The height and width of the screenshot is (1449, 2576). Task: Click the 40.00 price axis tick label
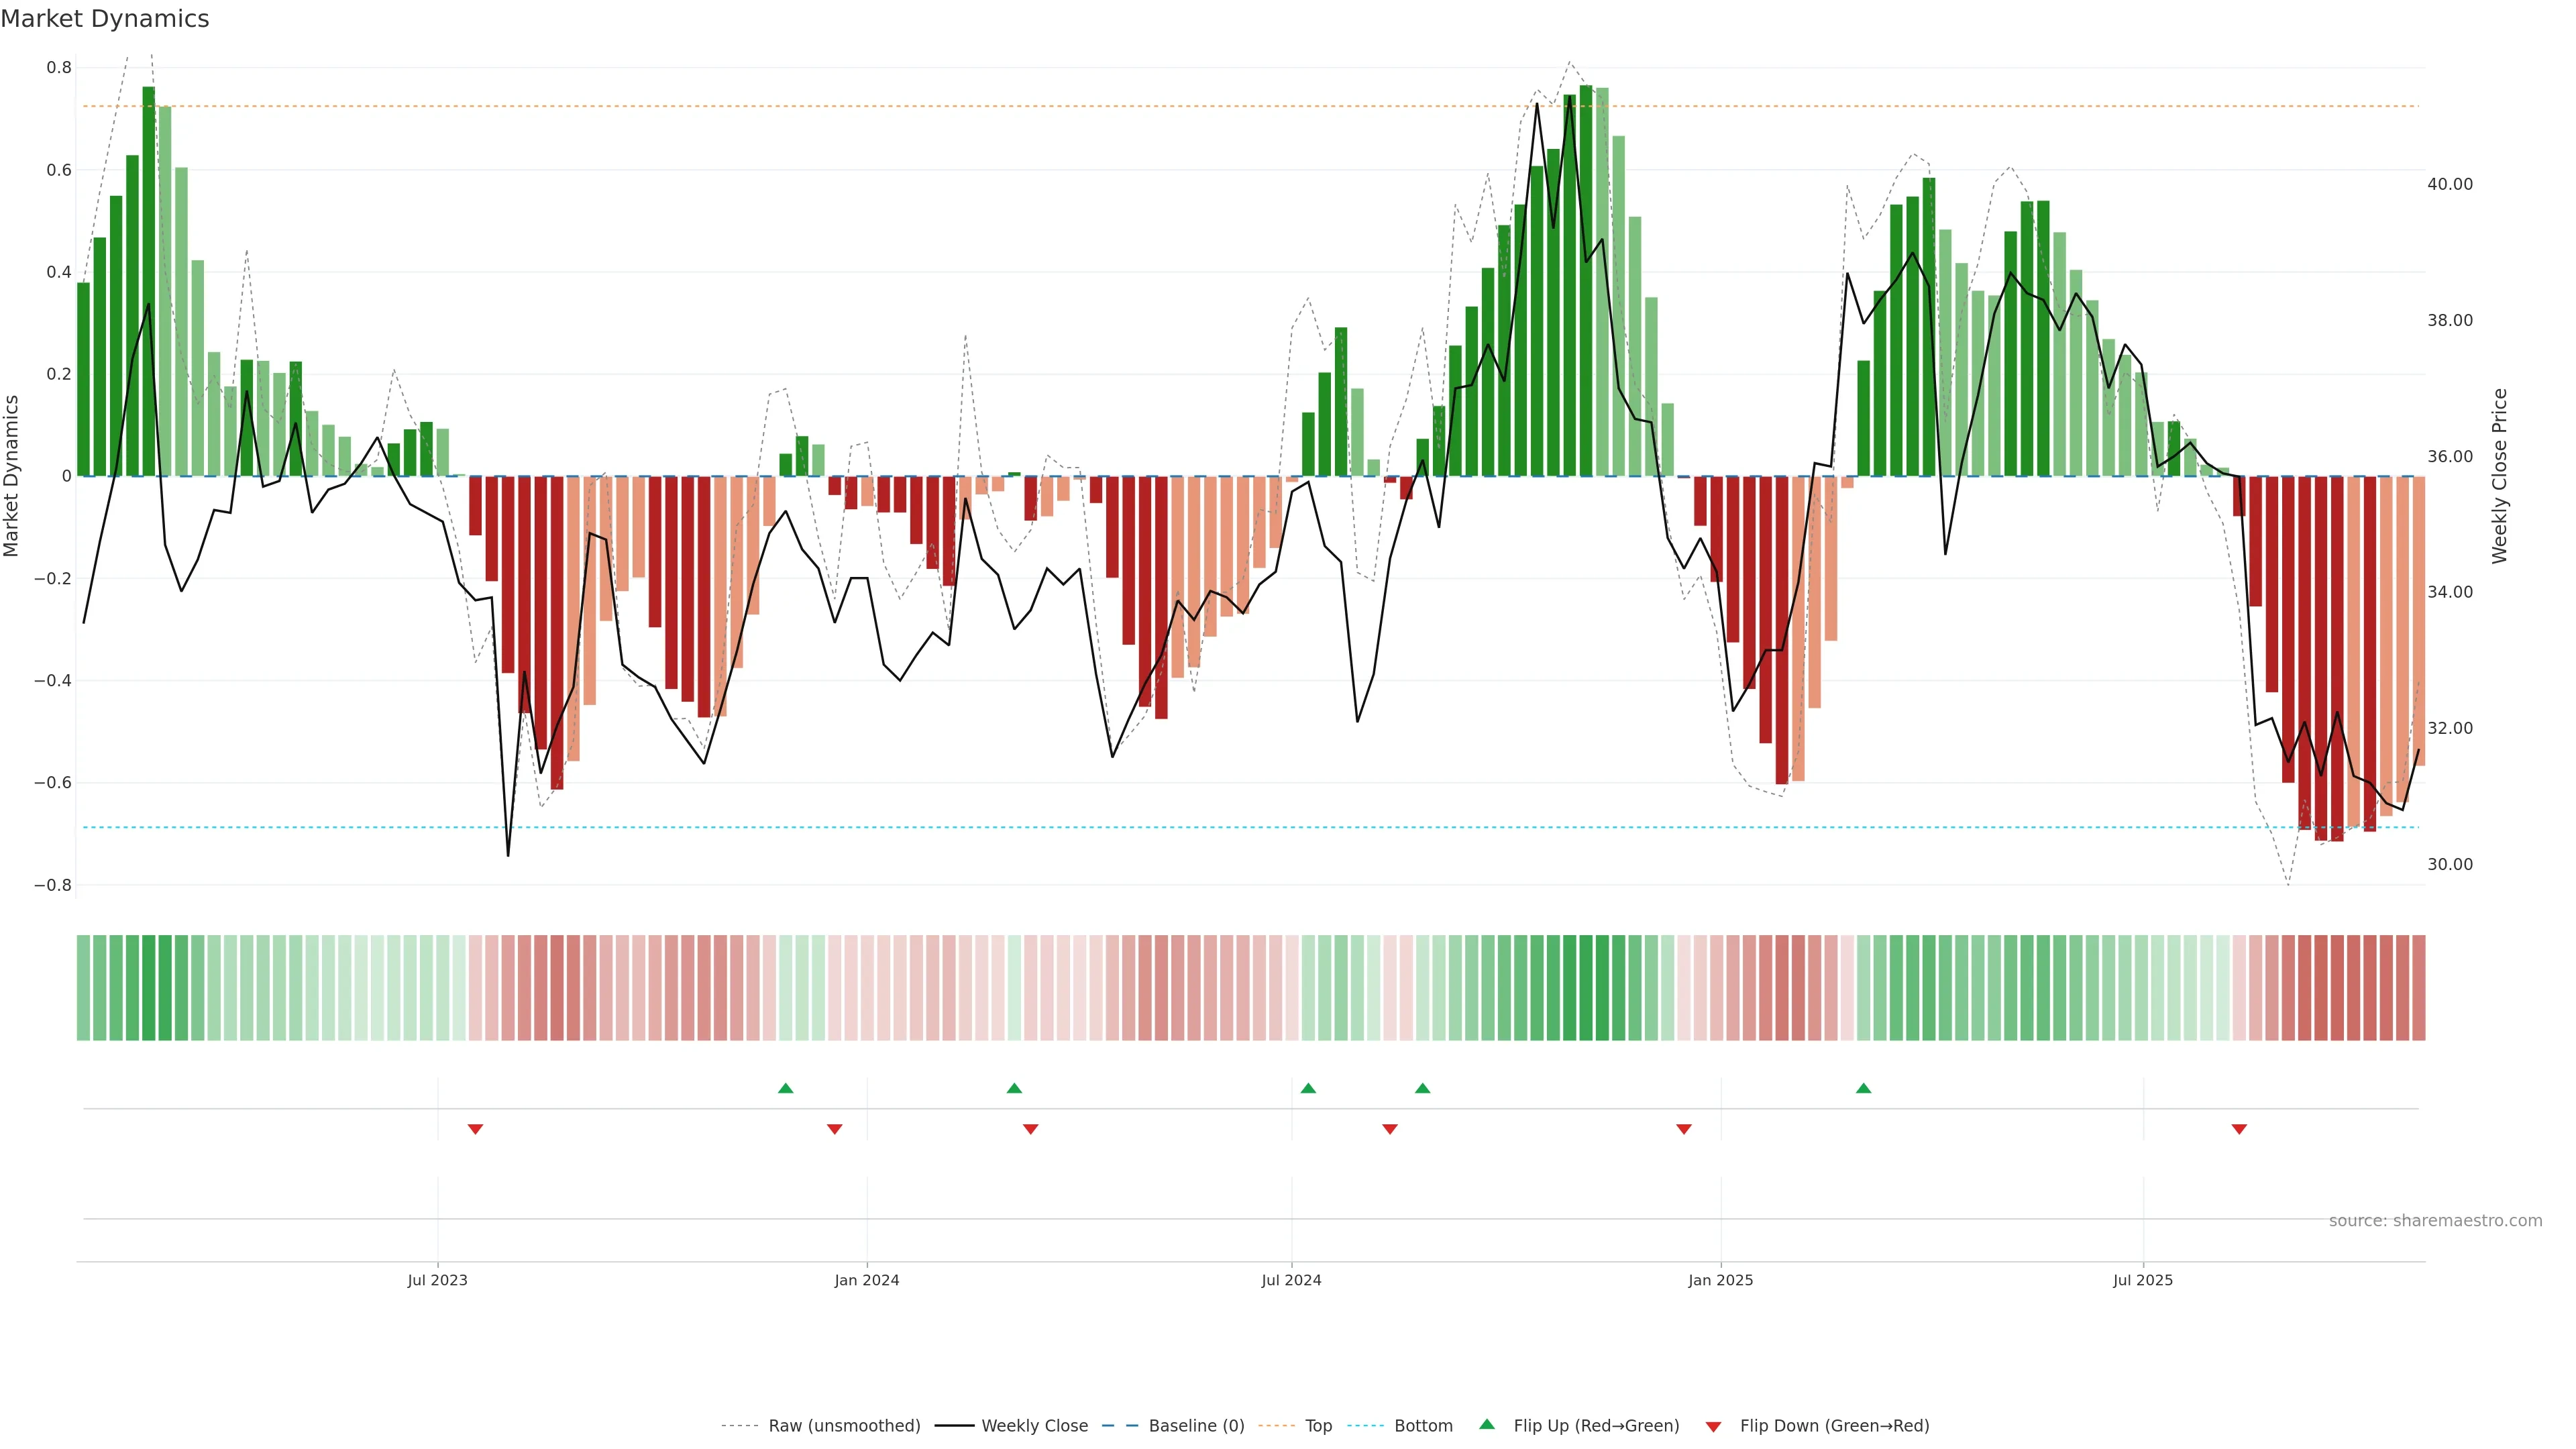pyautogui.click(x=2449, y=184)
